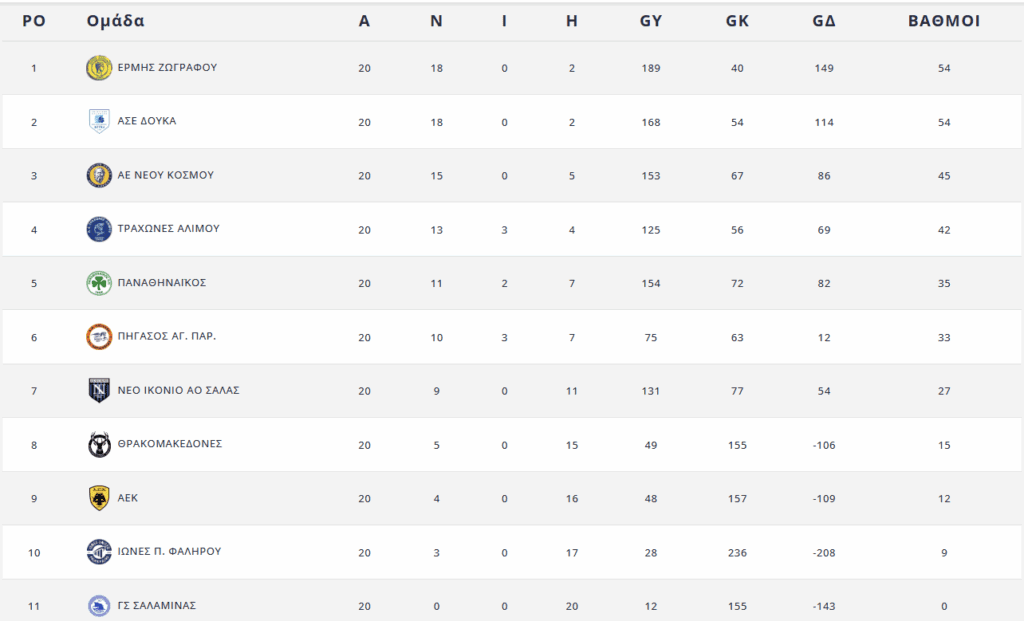Click the PO position column header
1024x621 pixels.
[x=34, y=21]
